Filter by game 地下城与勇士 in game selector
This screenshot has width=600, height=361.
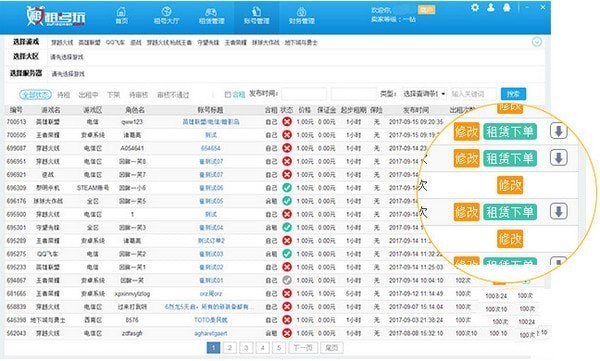click(301, 42)
